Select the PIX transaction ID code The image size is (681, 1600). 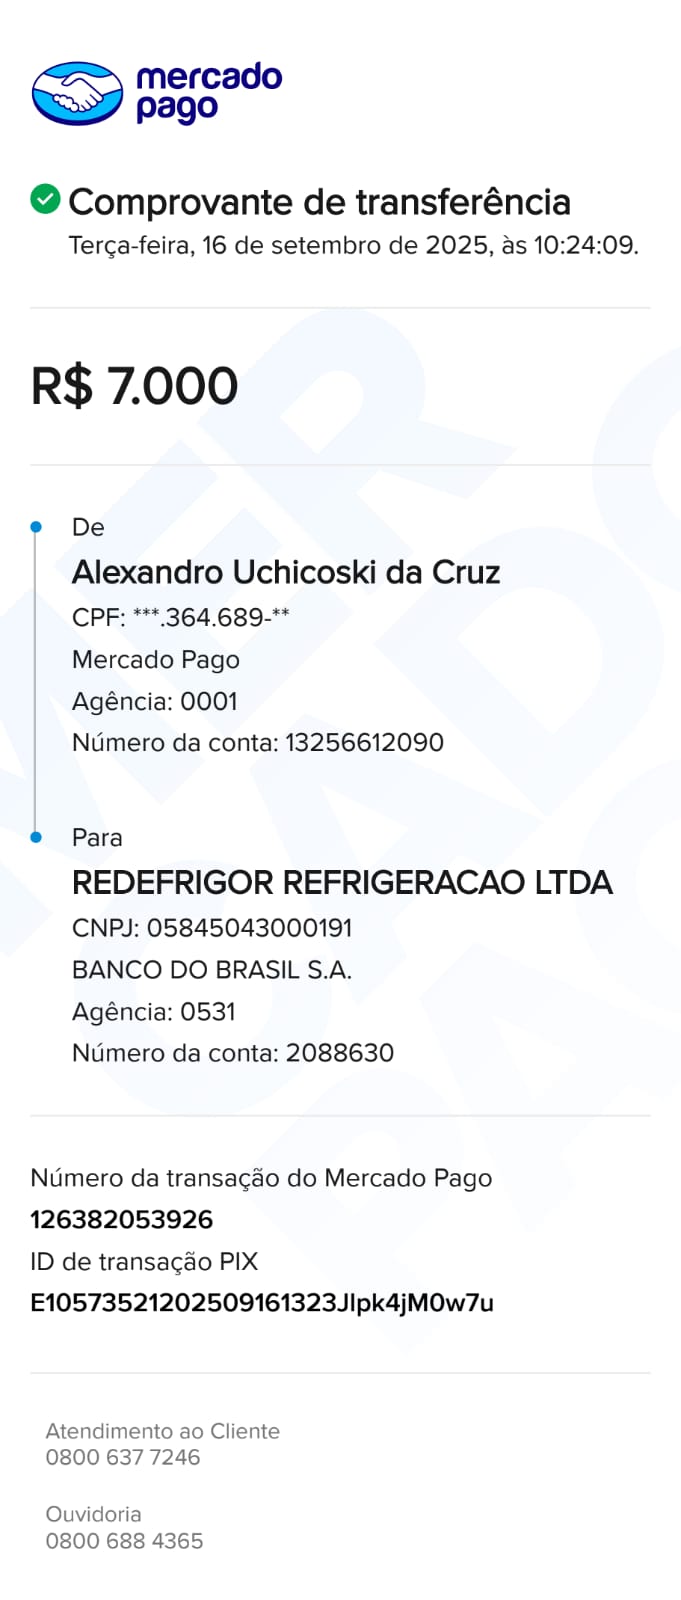point(262,1303)
